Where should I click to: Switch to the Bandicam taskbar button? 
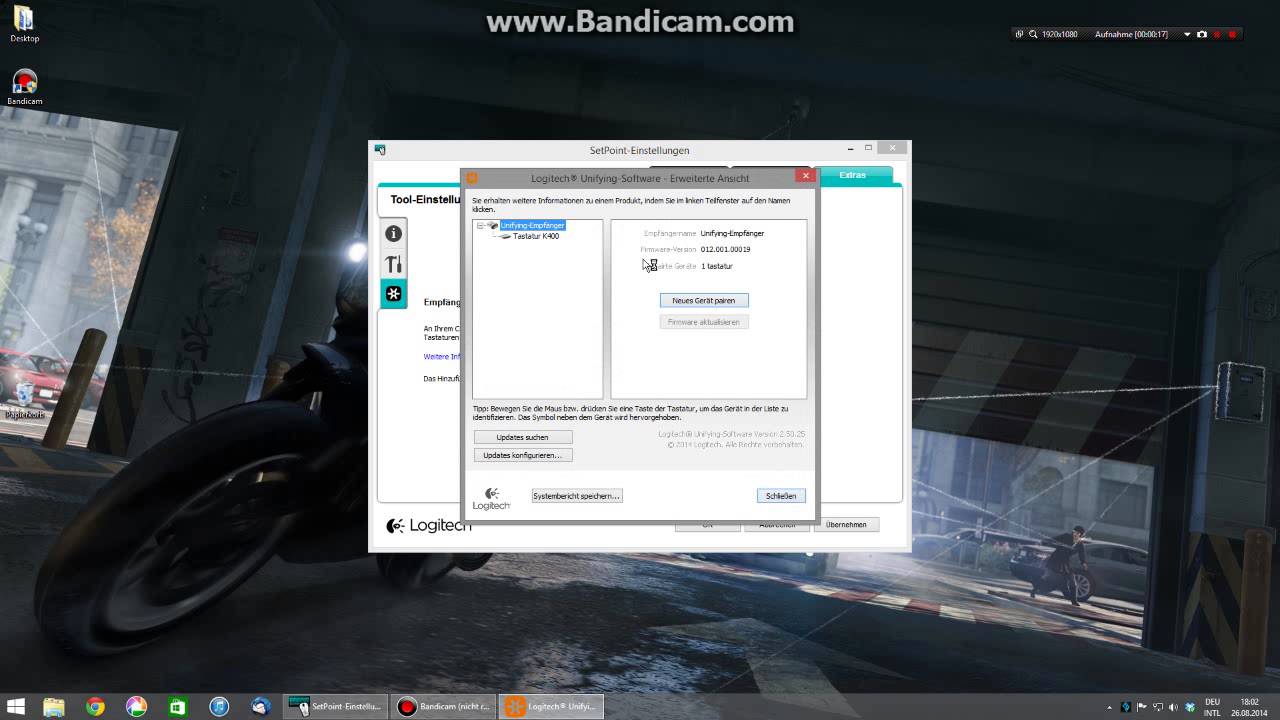click(443, 707)
